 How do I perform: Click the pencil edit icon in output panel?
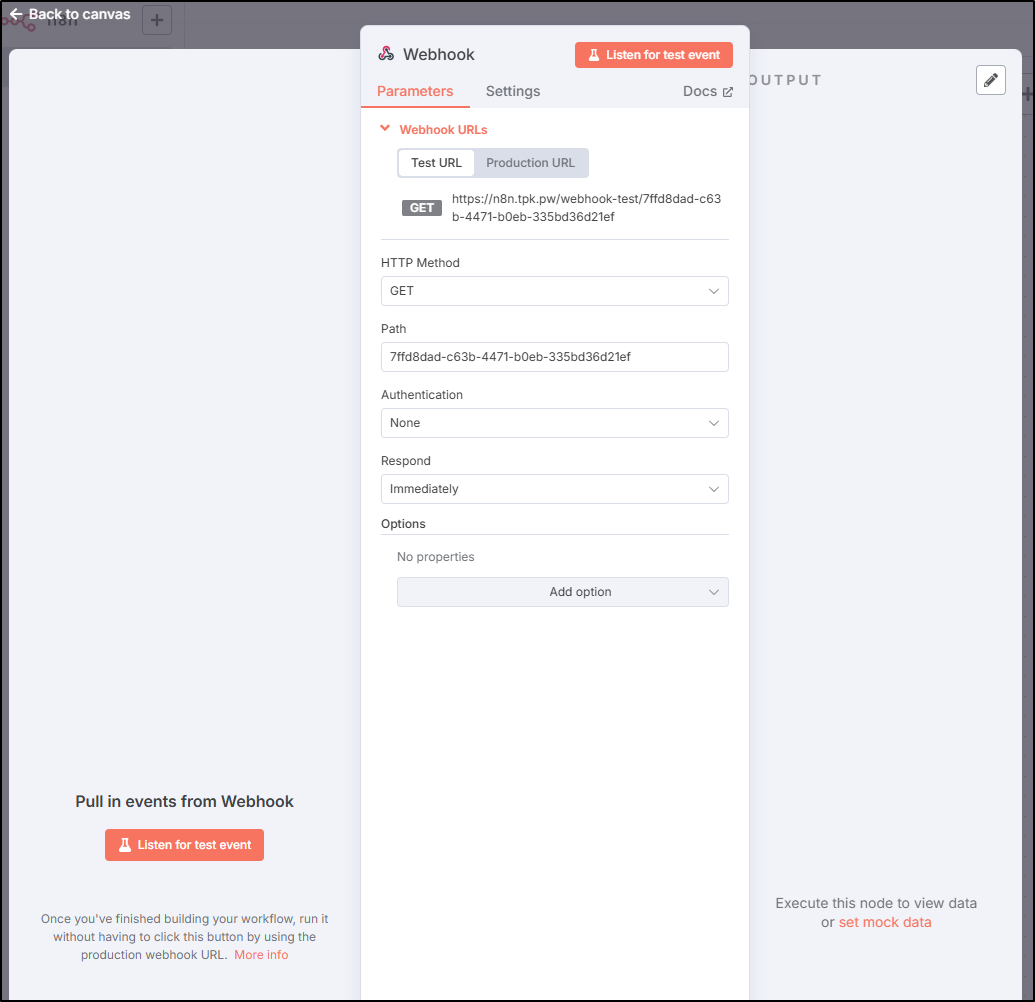[x=990, y=80]
